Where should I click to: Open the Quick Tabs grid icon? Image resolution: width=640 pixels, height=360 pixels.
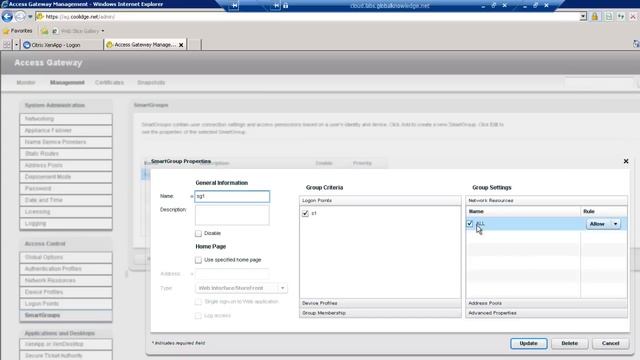click(x=7, y=44)
